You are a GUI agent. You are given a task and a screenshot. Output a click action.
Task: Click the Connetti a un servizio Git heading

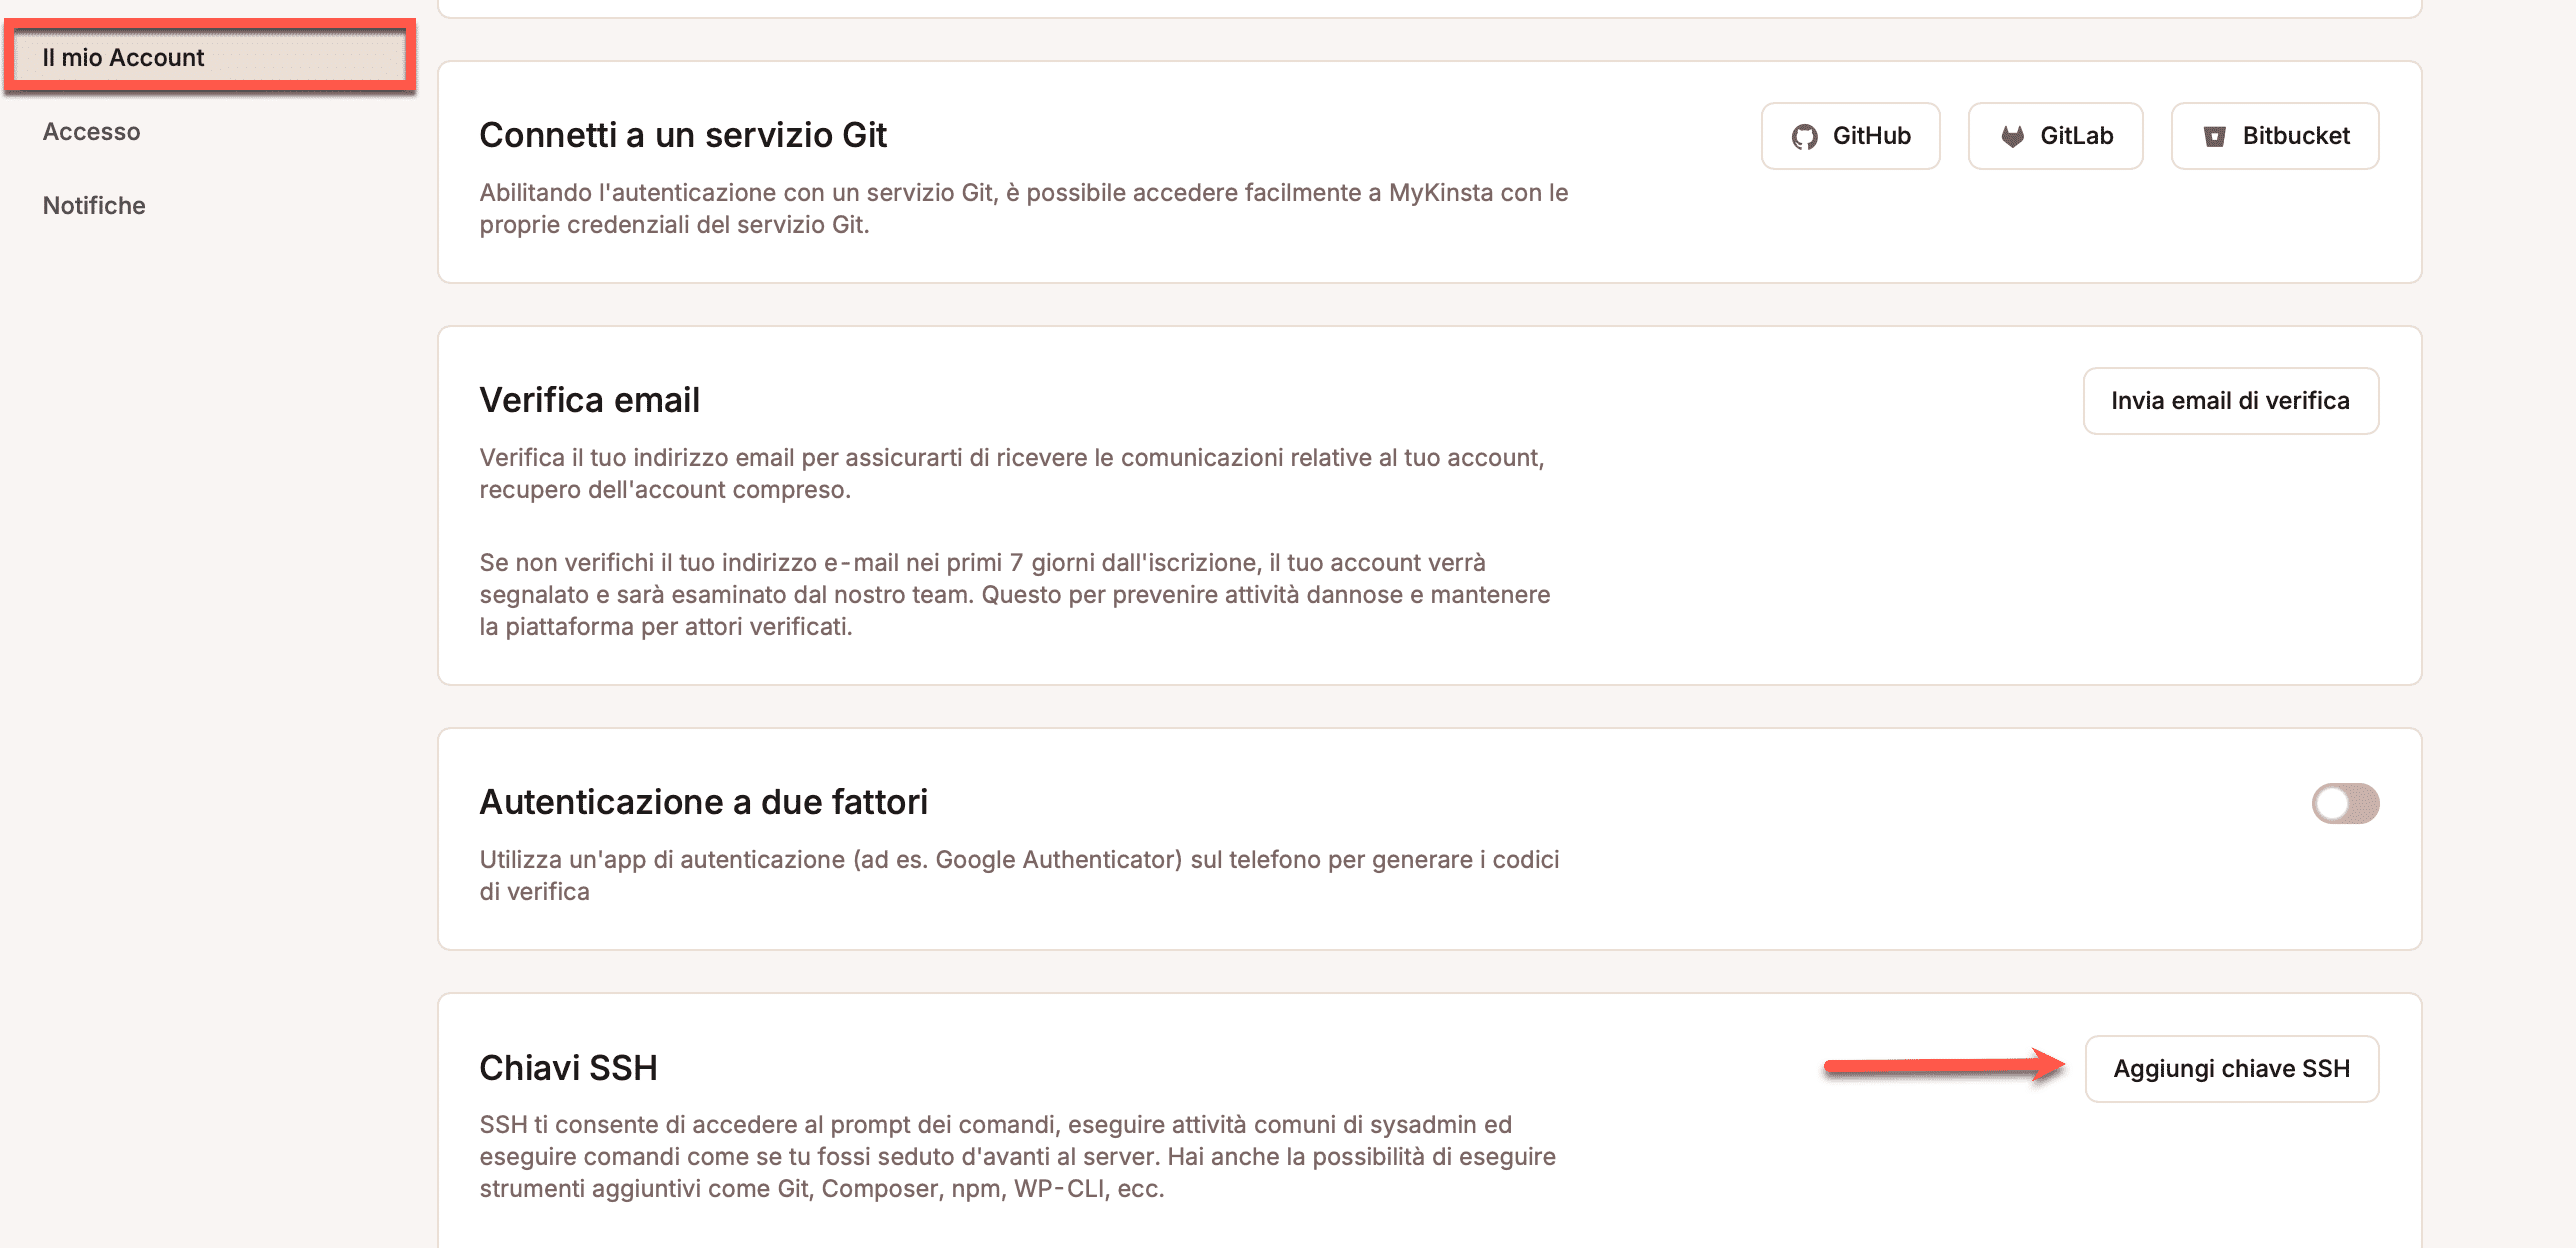683,135
